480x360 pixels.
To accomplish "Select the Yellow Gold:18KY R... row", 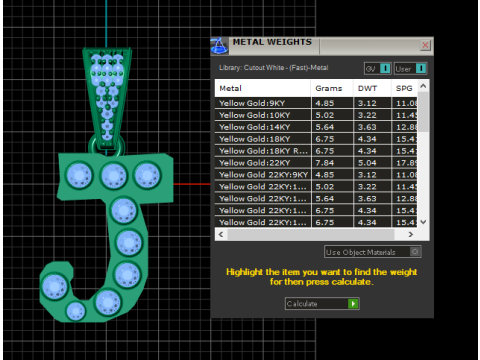I will pyautogui.click(x=316, y=151).
